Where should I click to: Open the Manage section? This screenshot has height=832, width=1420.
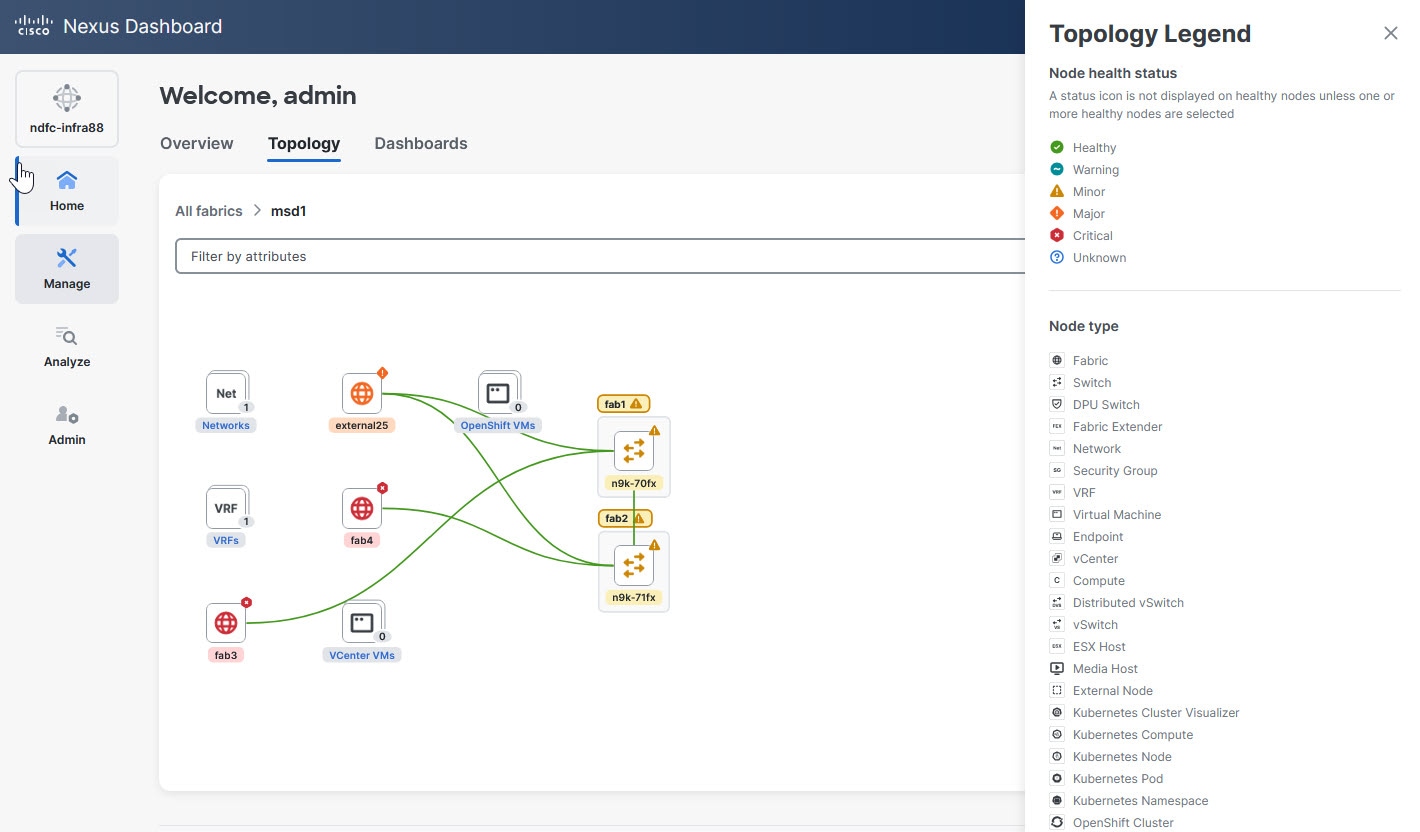[67, 269]
